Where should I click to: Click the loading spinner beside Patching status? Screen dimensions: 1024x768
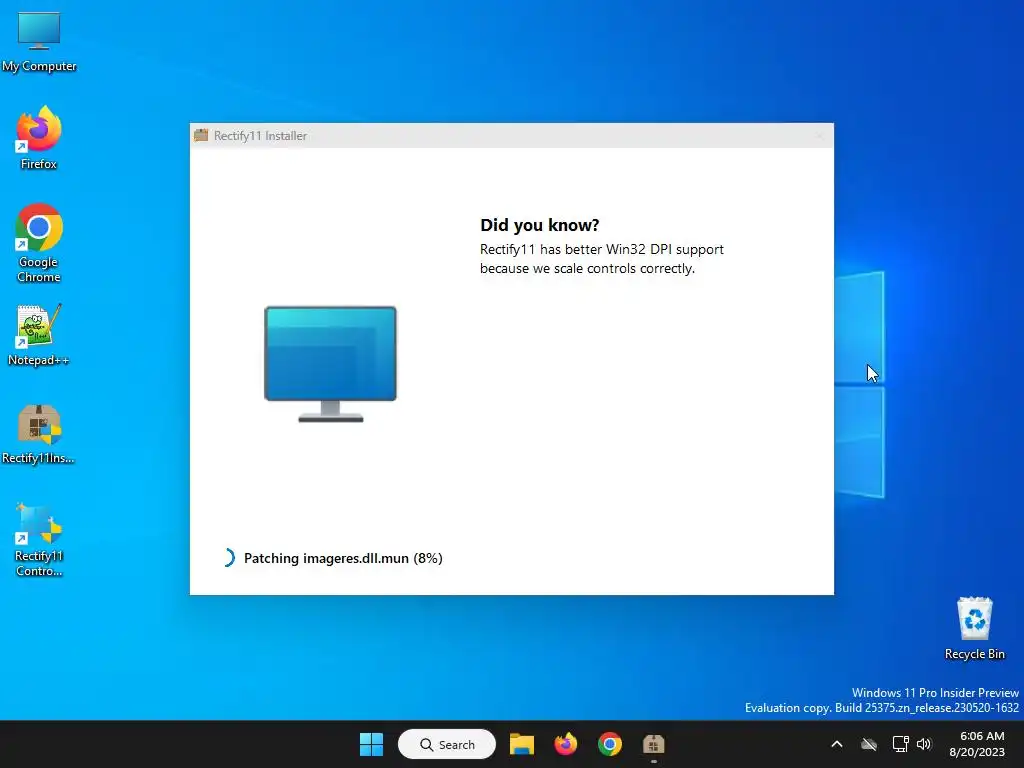click(x=227, y=558)
